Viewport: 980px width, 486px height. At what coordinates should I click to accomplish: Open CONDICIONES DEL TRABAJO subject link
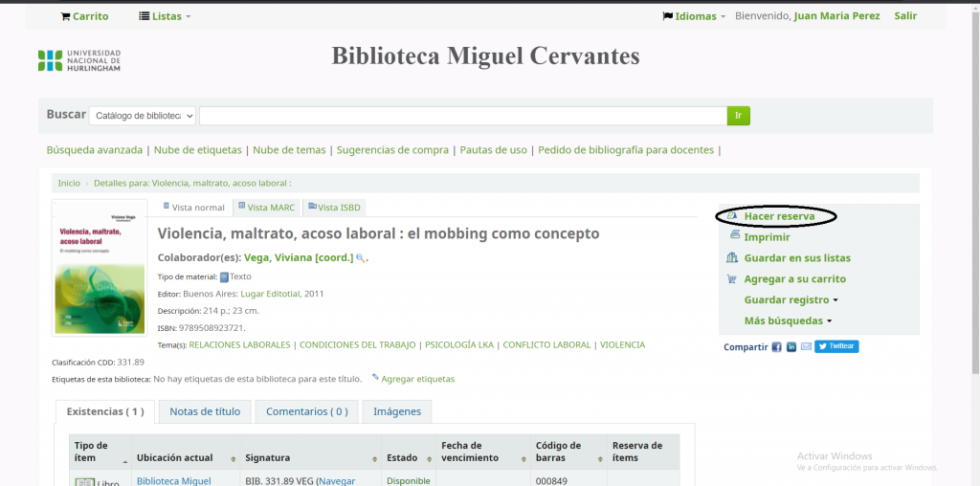coord(358,345)
